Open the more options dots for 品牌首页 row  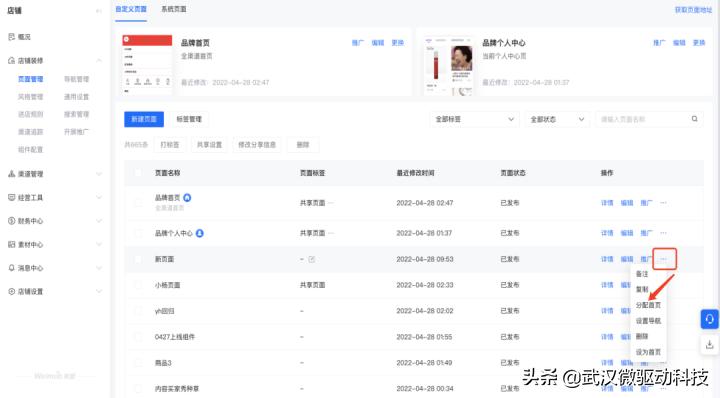[x=664, y=203]
